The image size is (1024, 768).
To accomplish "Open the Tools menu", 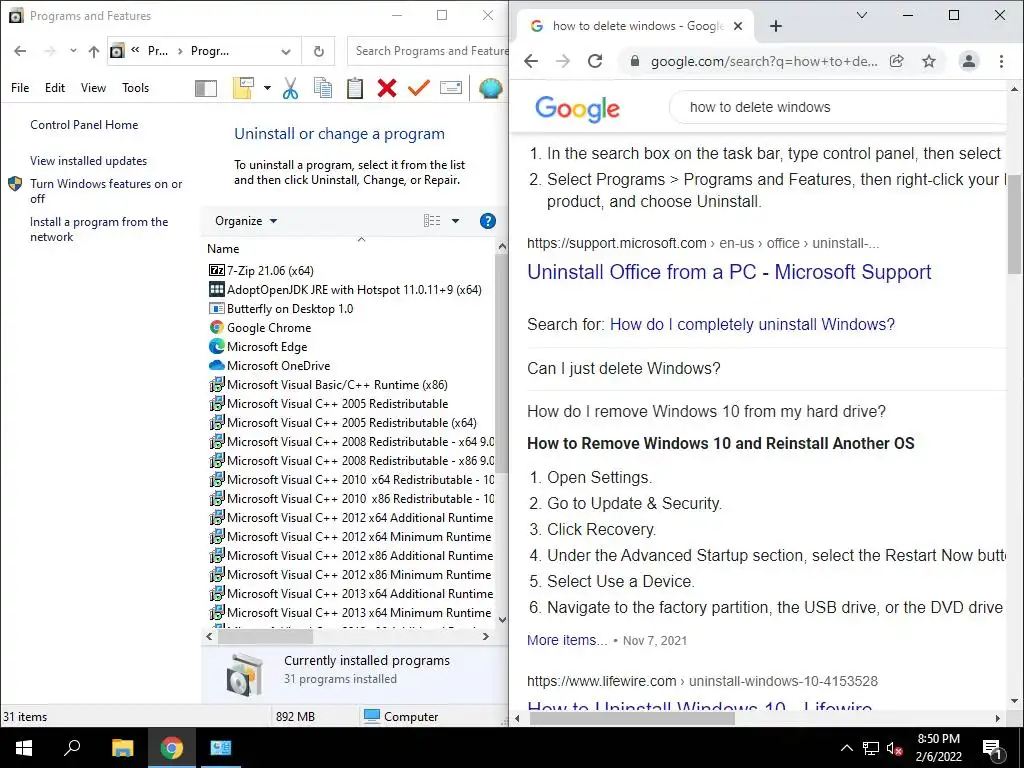I will tap(135, 88).
